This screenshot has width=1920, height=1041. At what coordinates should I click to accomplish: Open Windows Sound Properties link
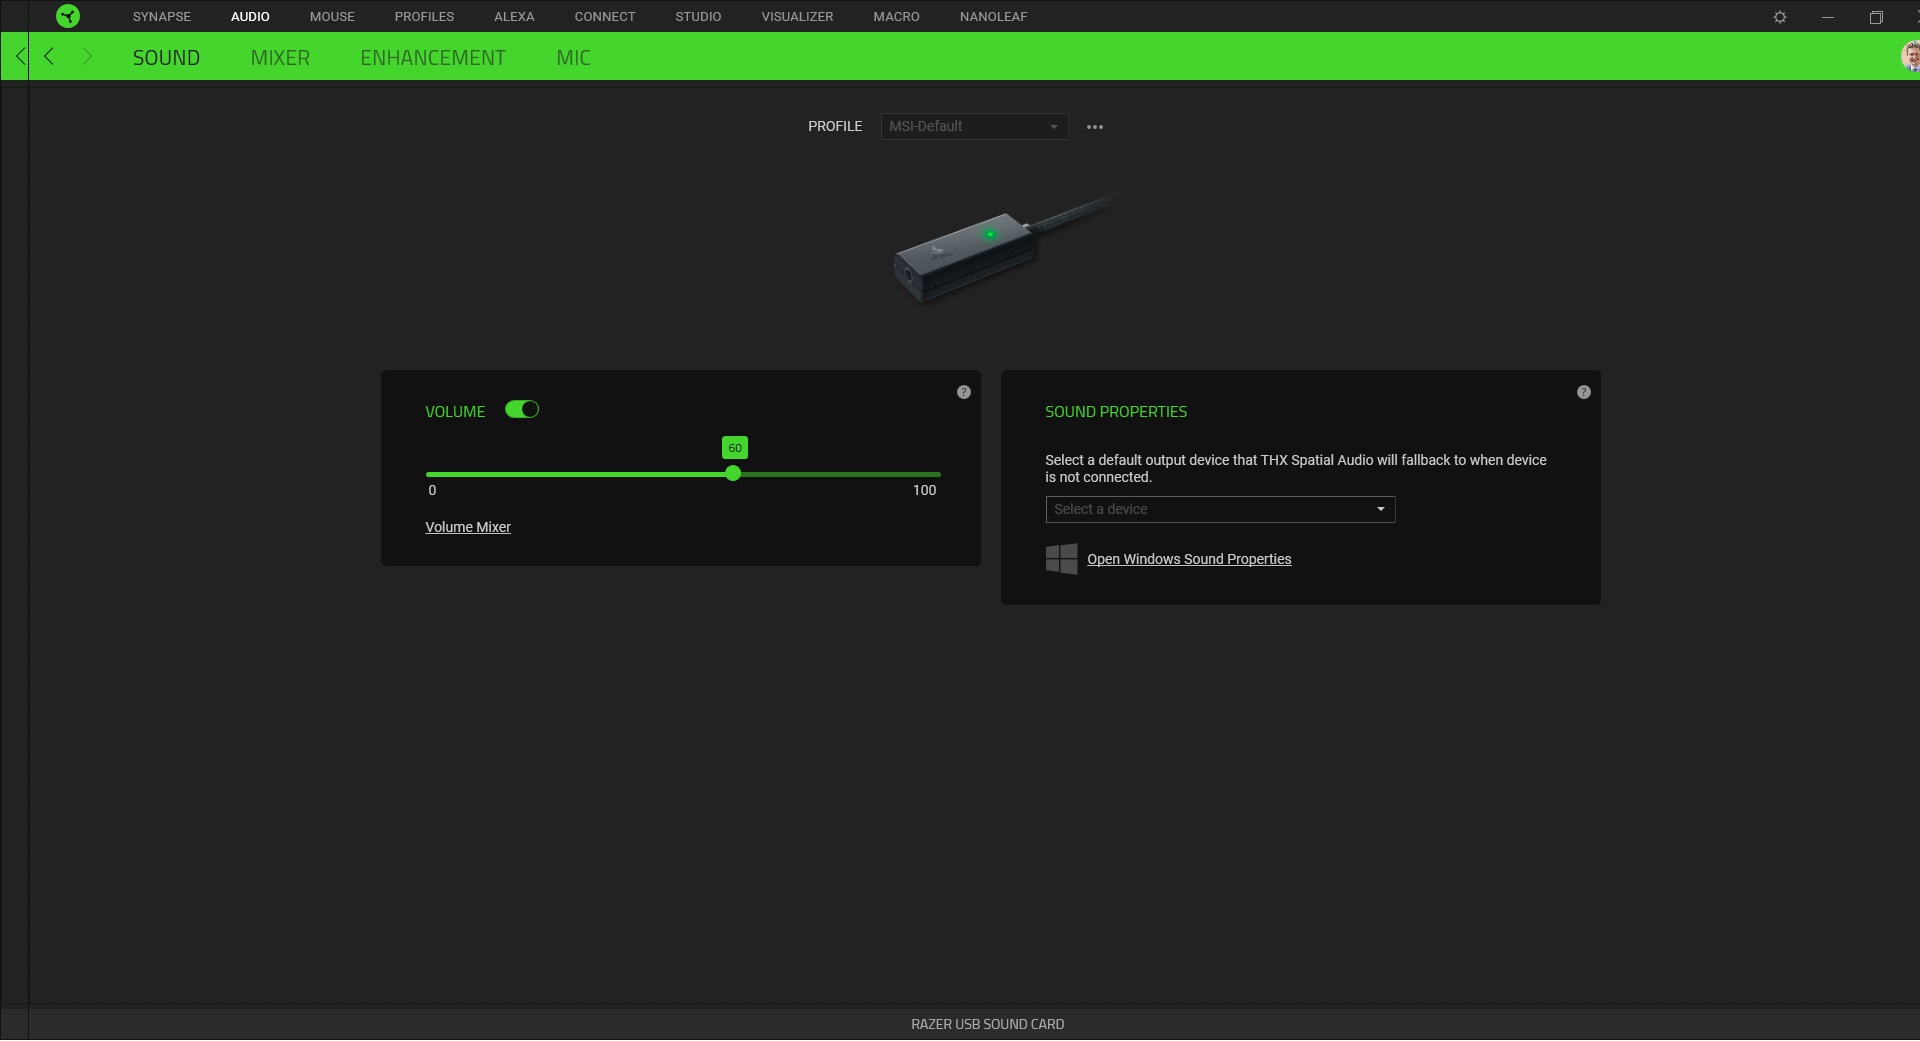(x=1189, y=559)
